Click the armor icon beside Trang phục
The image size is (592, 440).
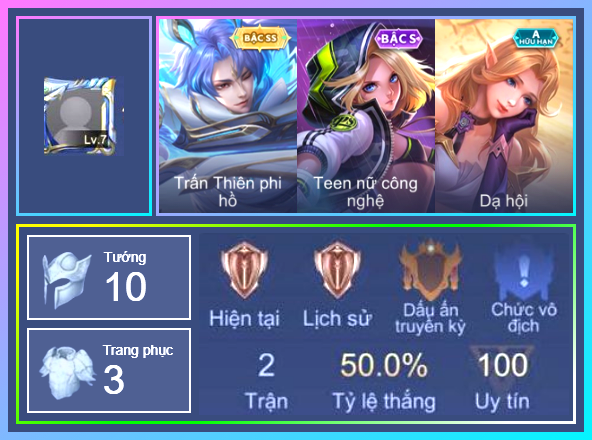(x=67, y=372)
